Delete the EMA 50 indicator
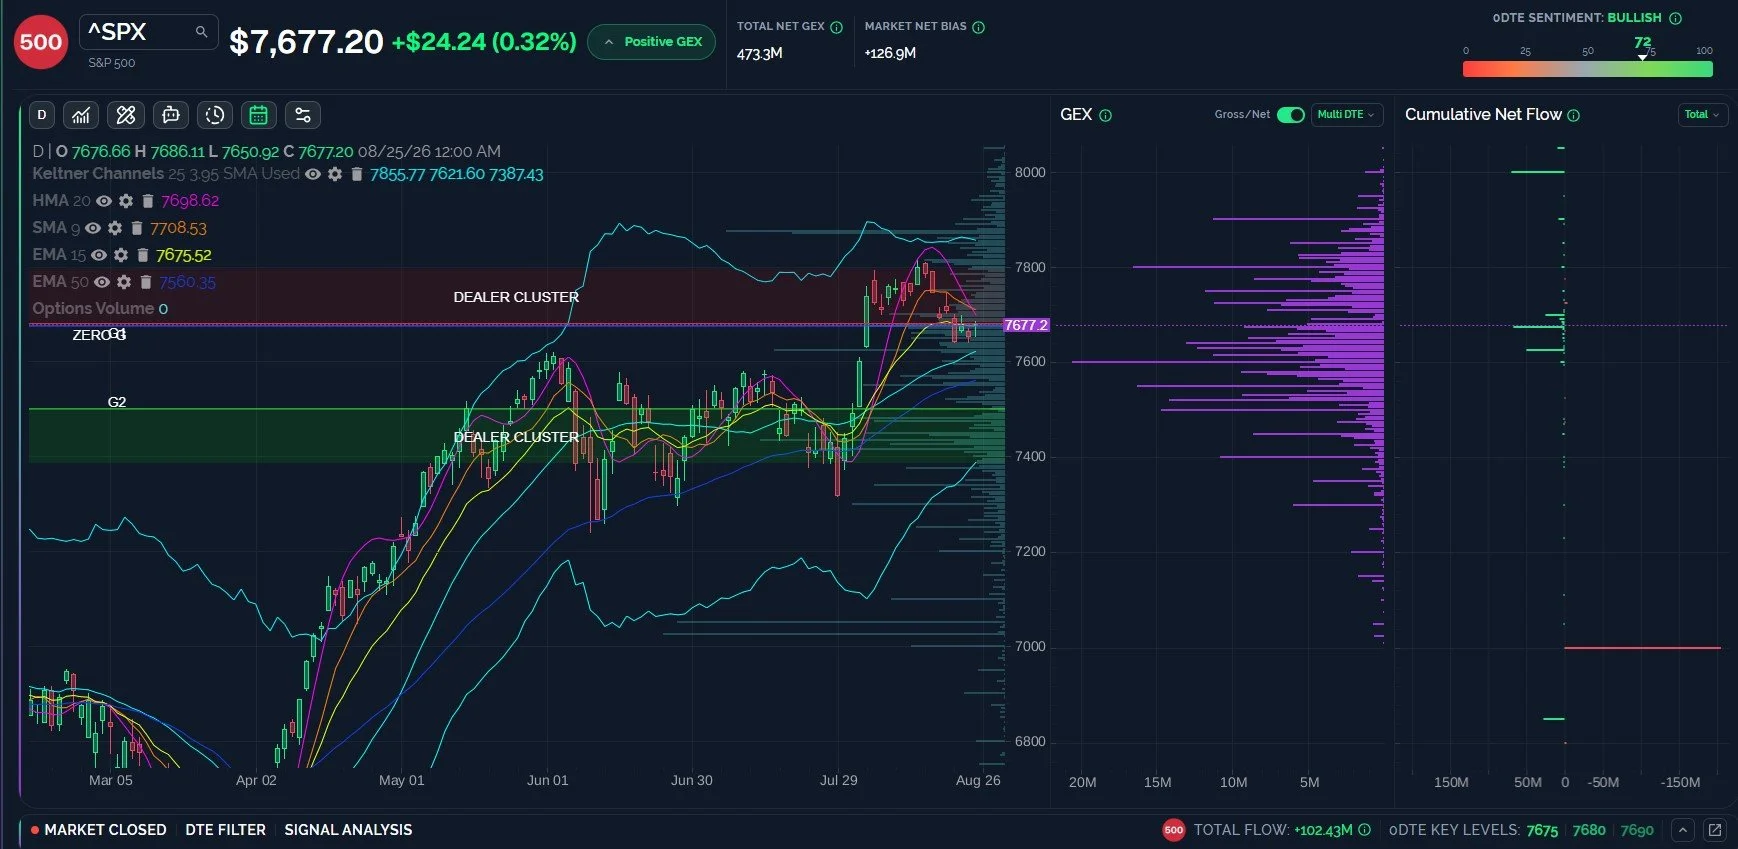 click(145, 282)
